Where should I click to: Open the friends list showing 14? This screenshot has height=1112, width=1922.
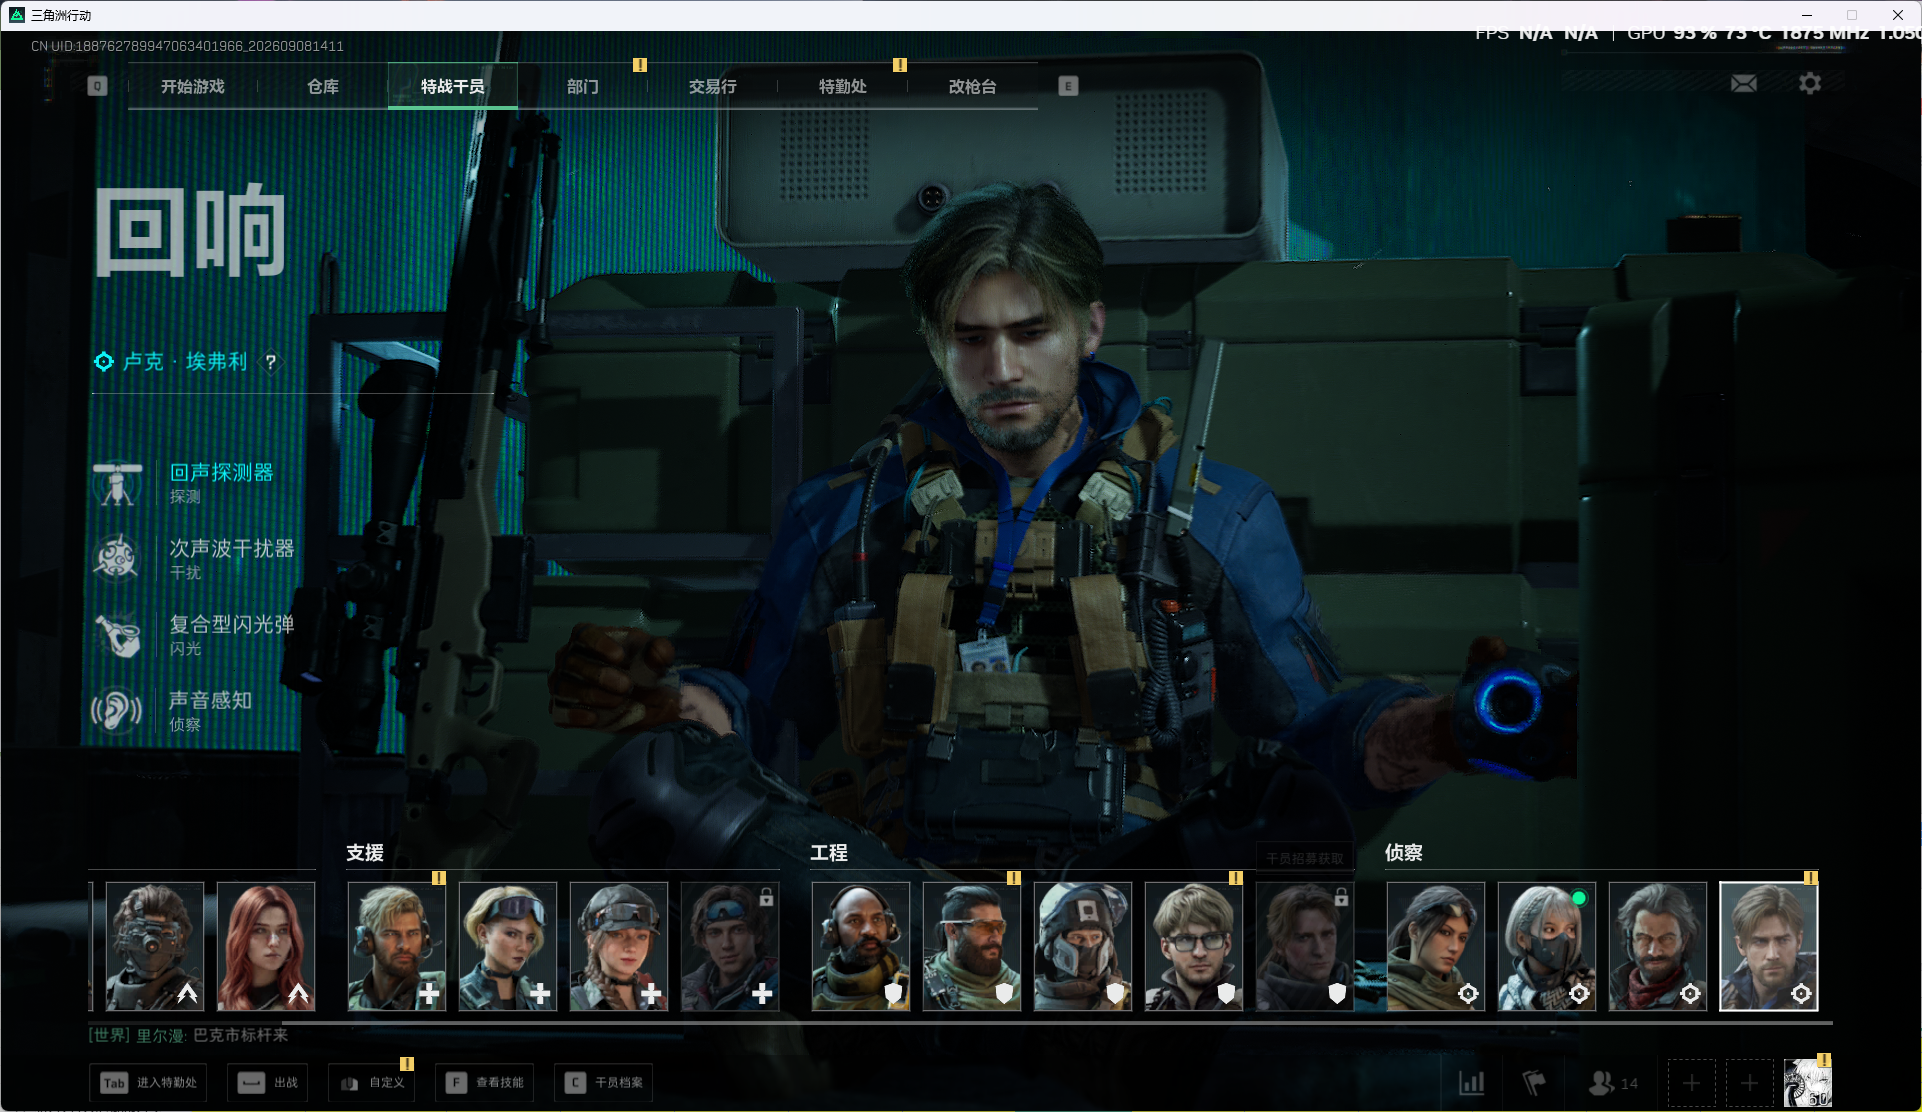1613,1083
